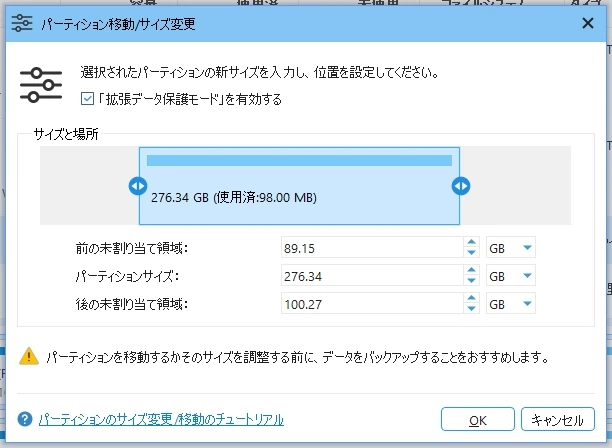This screenshot has width=612, height=448.
Task: Increase パーティションサイズ with up arrow
Action: [x=471, y=270]
